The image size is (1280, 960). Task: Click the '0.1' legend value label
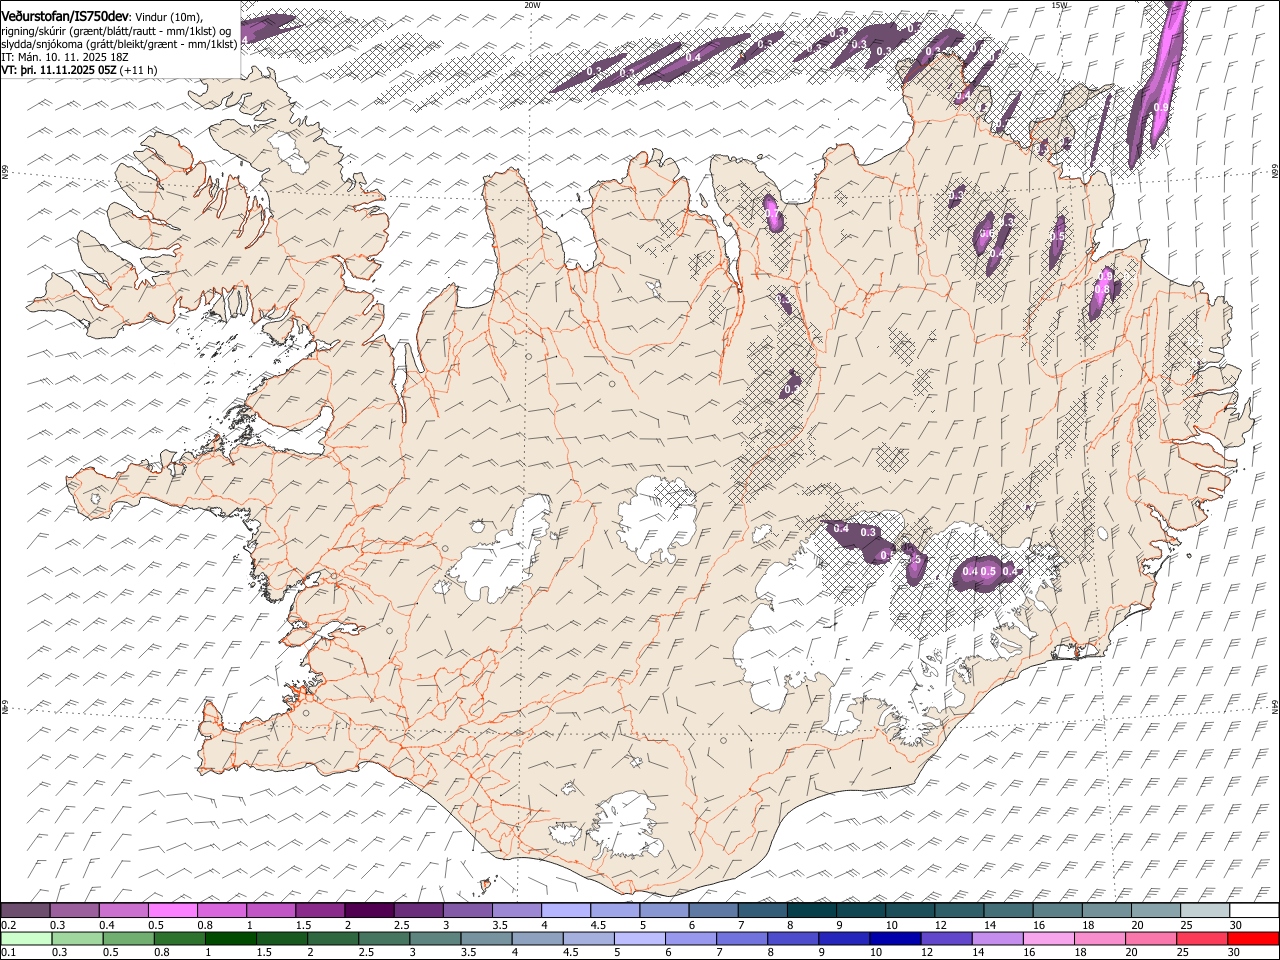8,952
